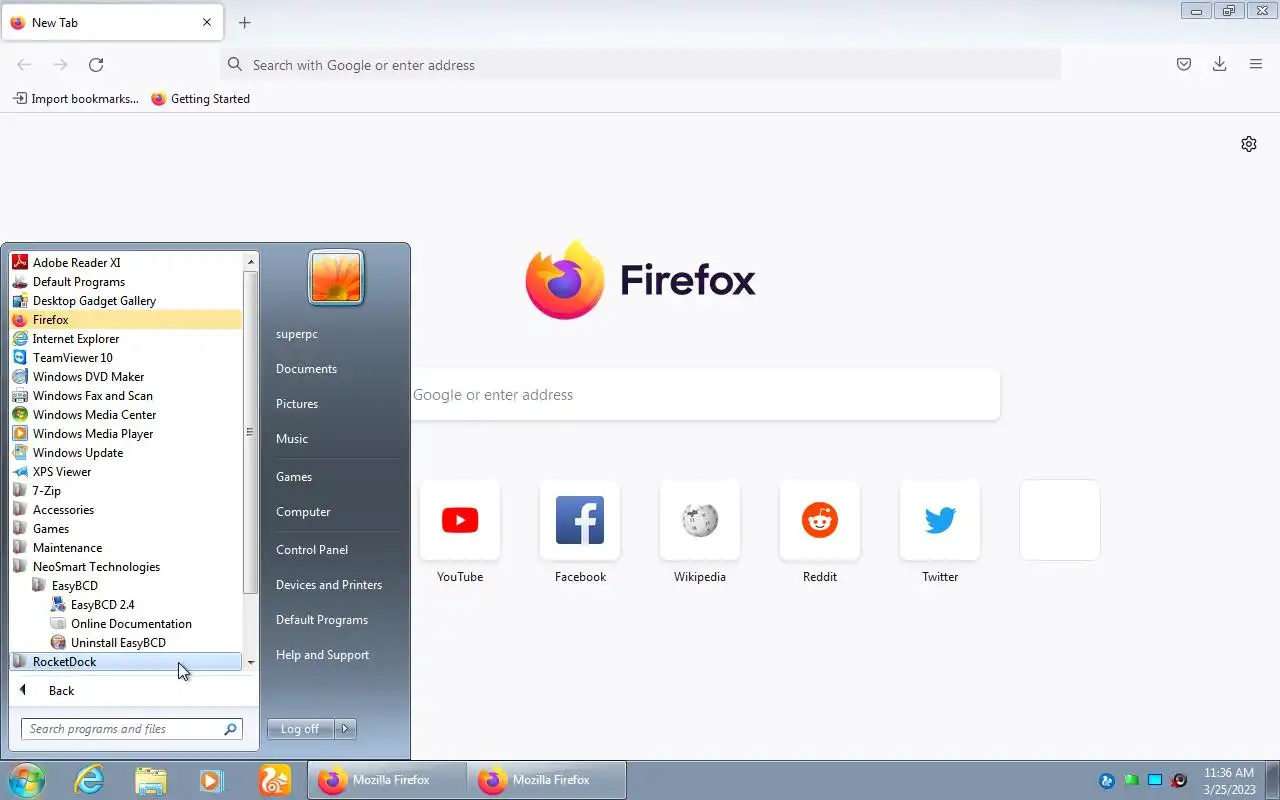Open Desktop Gadget Gallery

[x=126, y=301]
